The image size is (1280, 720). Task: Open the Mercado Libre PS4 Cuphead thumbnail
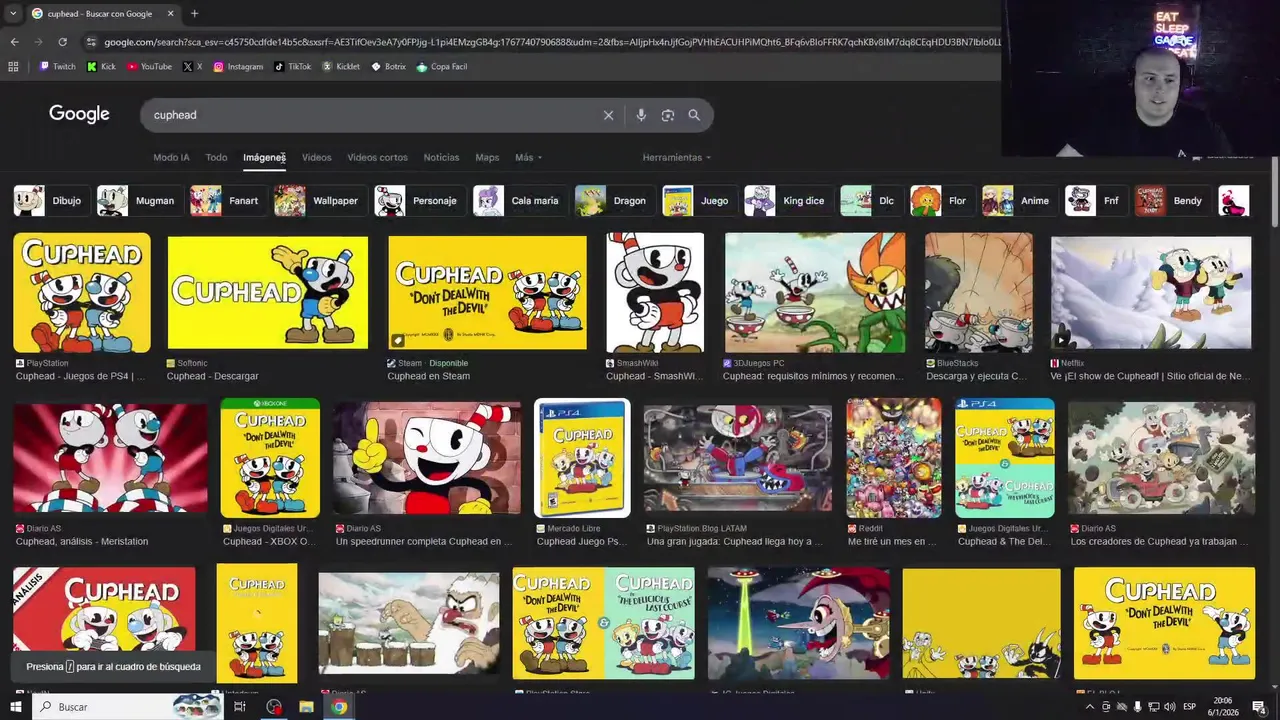coord(583,458)
